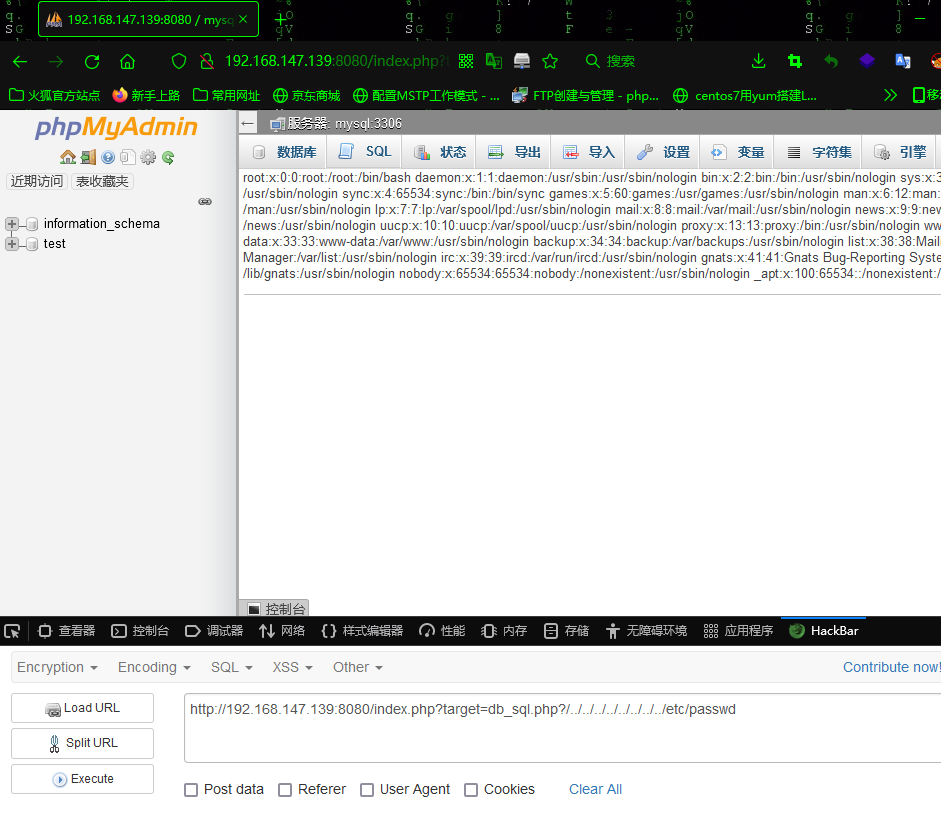Open the SQL dropdown in HackBar
The width and height of the screenshot is (941, 819).
[x=231, y=667]
